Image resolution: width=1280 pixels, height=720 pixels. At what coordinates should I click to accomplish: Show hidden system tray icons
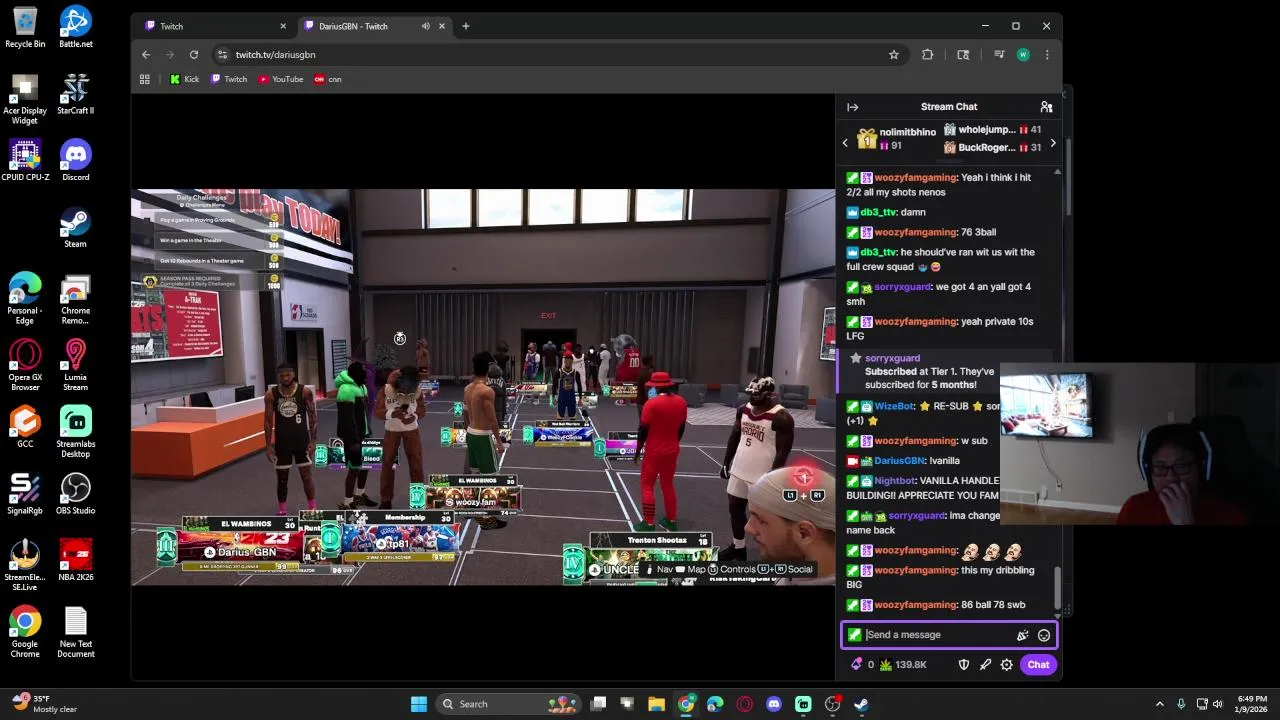[1160, 704]
